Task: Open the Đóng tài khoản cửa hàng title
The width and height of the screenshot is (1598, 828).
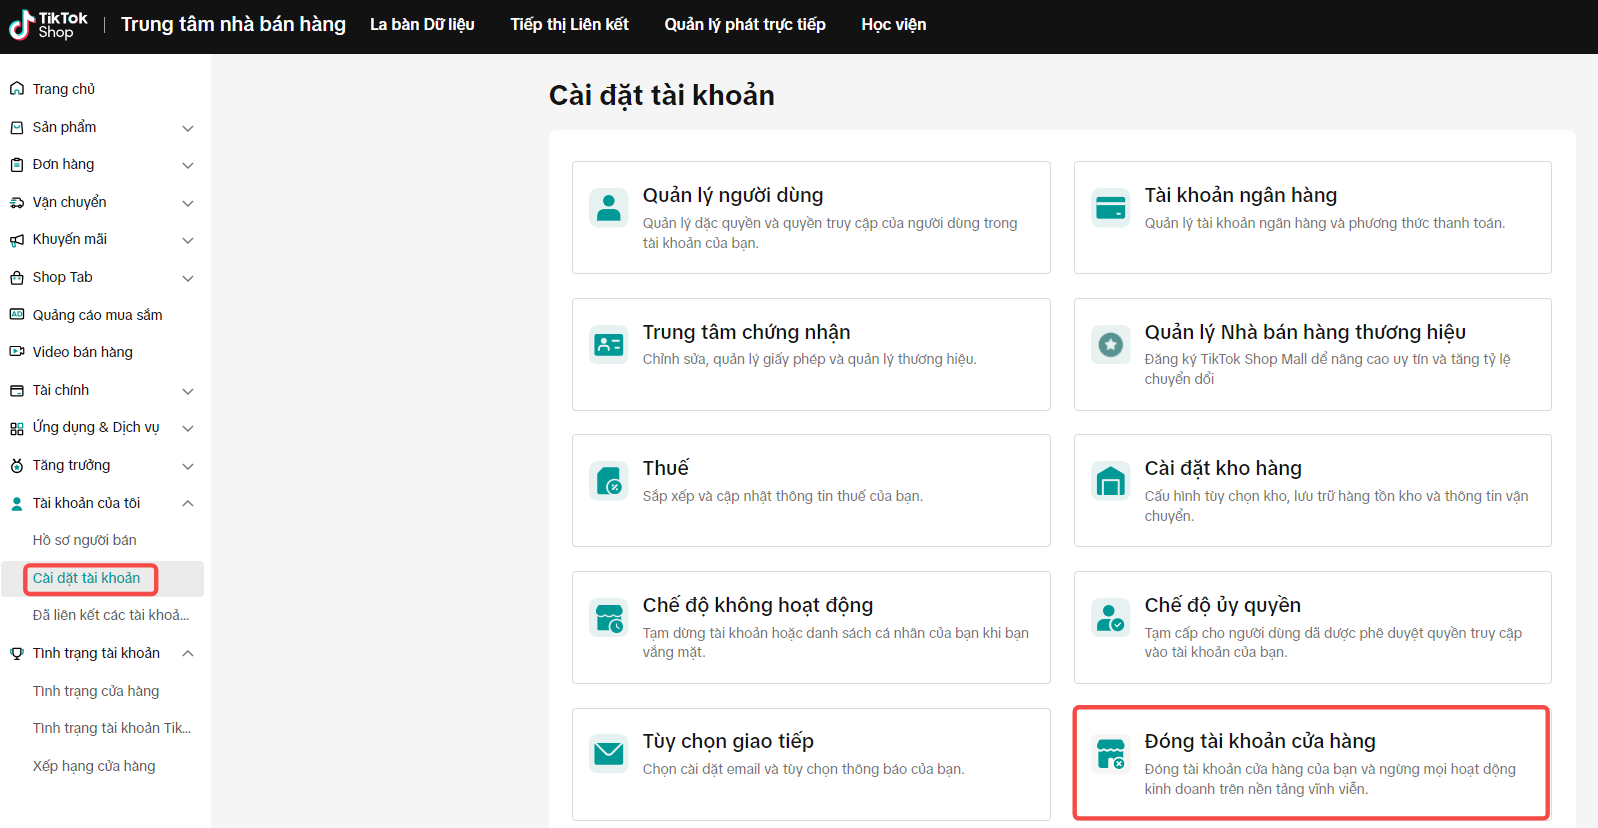Action: pos(1260,741)
